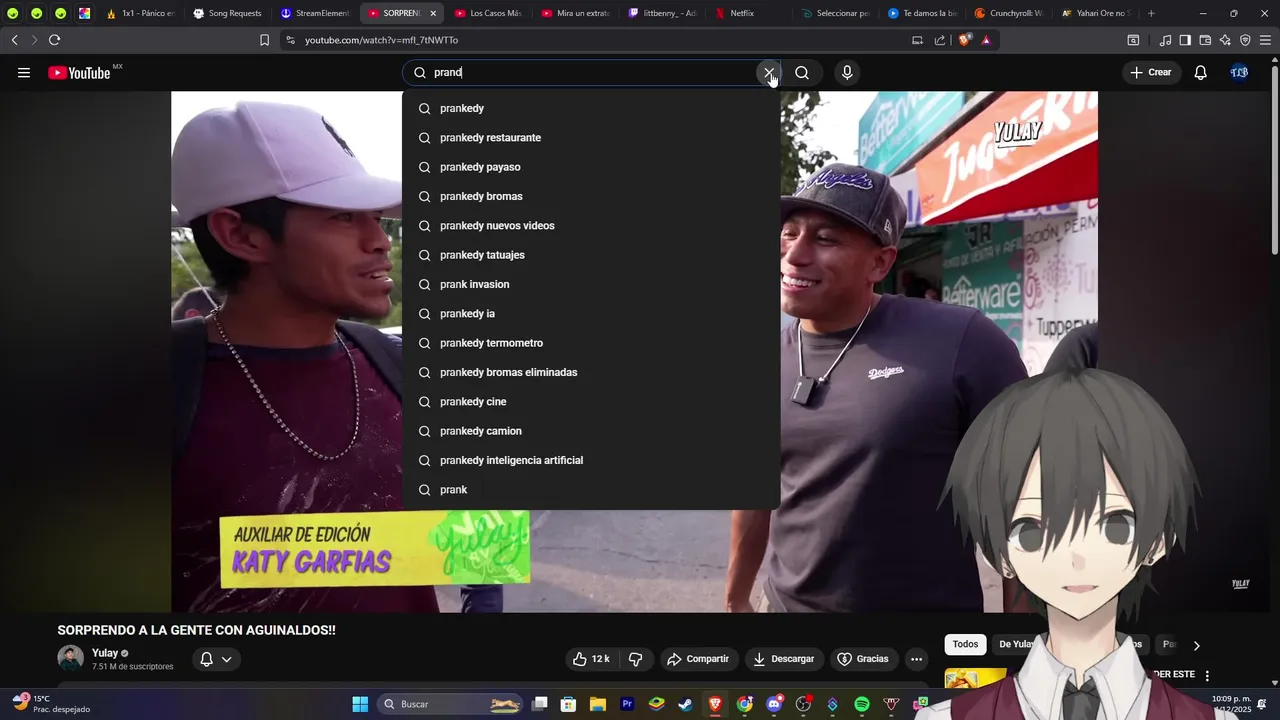Open the YouTube guide hamburger menu
Viewport: 1280px width, 720px height.
[x=24, y=73]
